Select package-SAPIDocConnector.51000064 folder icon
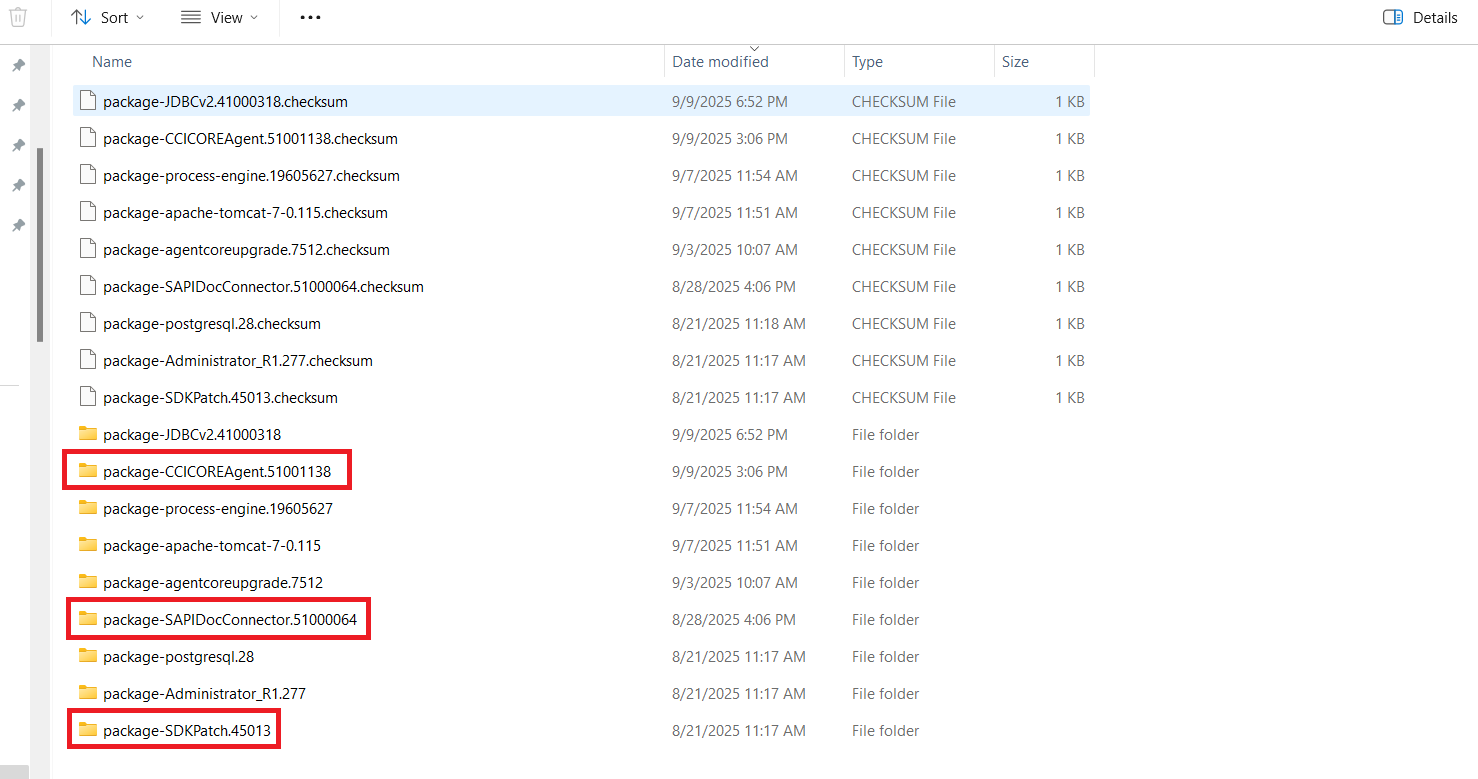 point(88,619)
